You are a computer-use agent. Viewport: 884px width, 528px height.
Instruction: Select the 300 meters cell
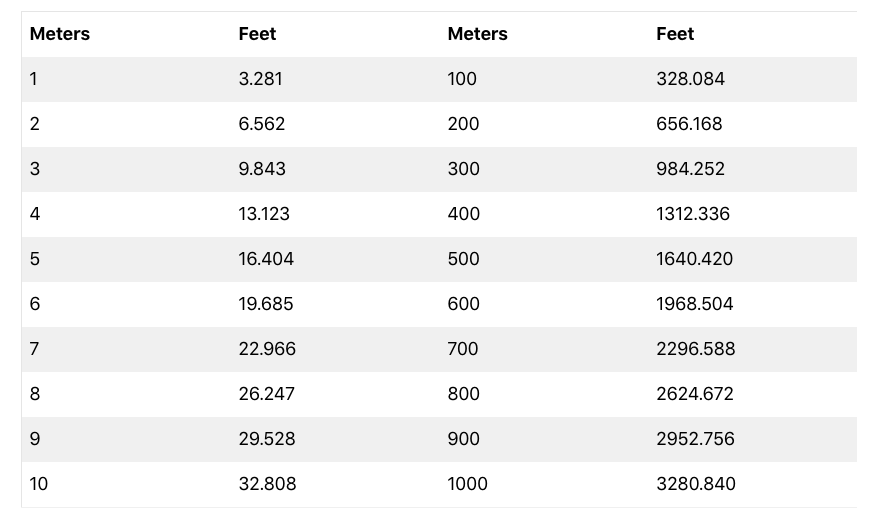(x=463, y=169)
